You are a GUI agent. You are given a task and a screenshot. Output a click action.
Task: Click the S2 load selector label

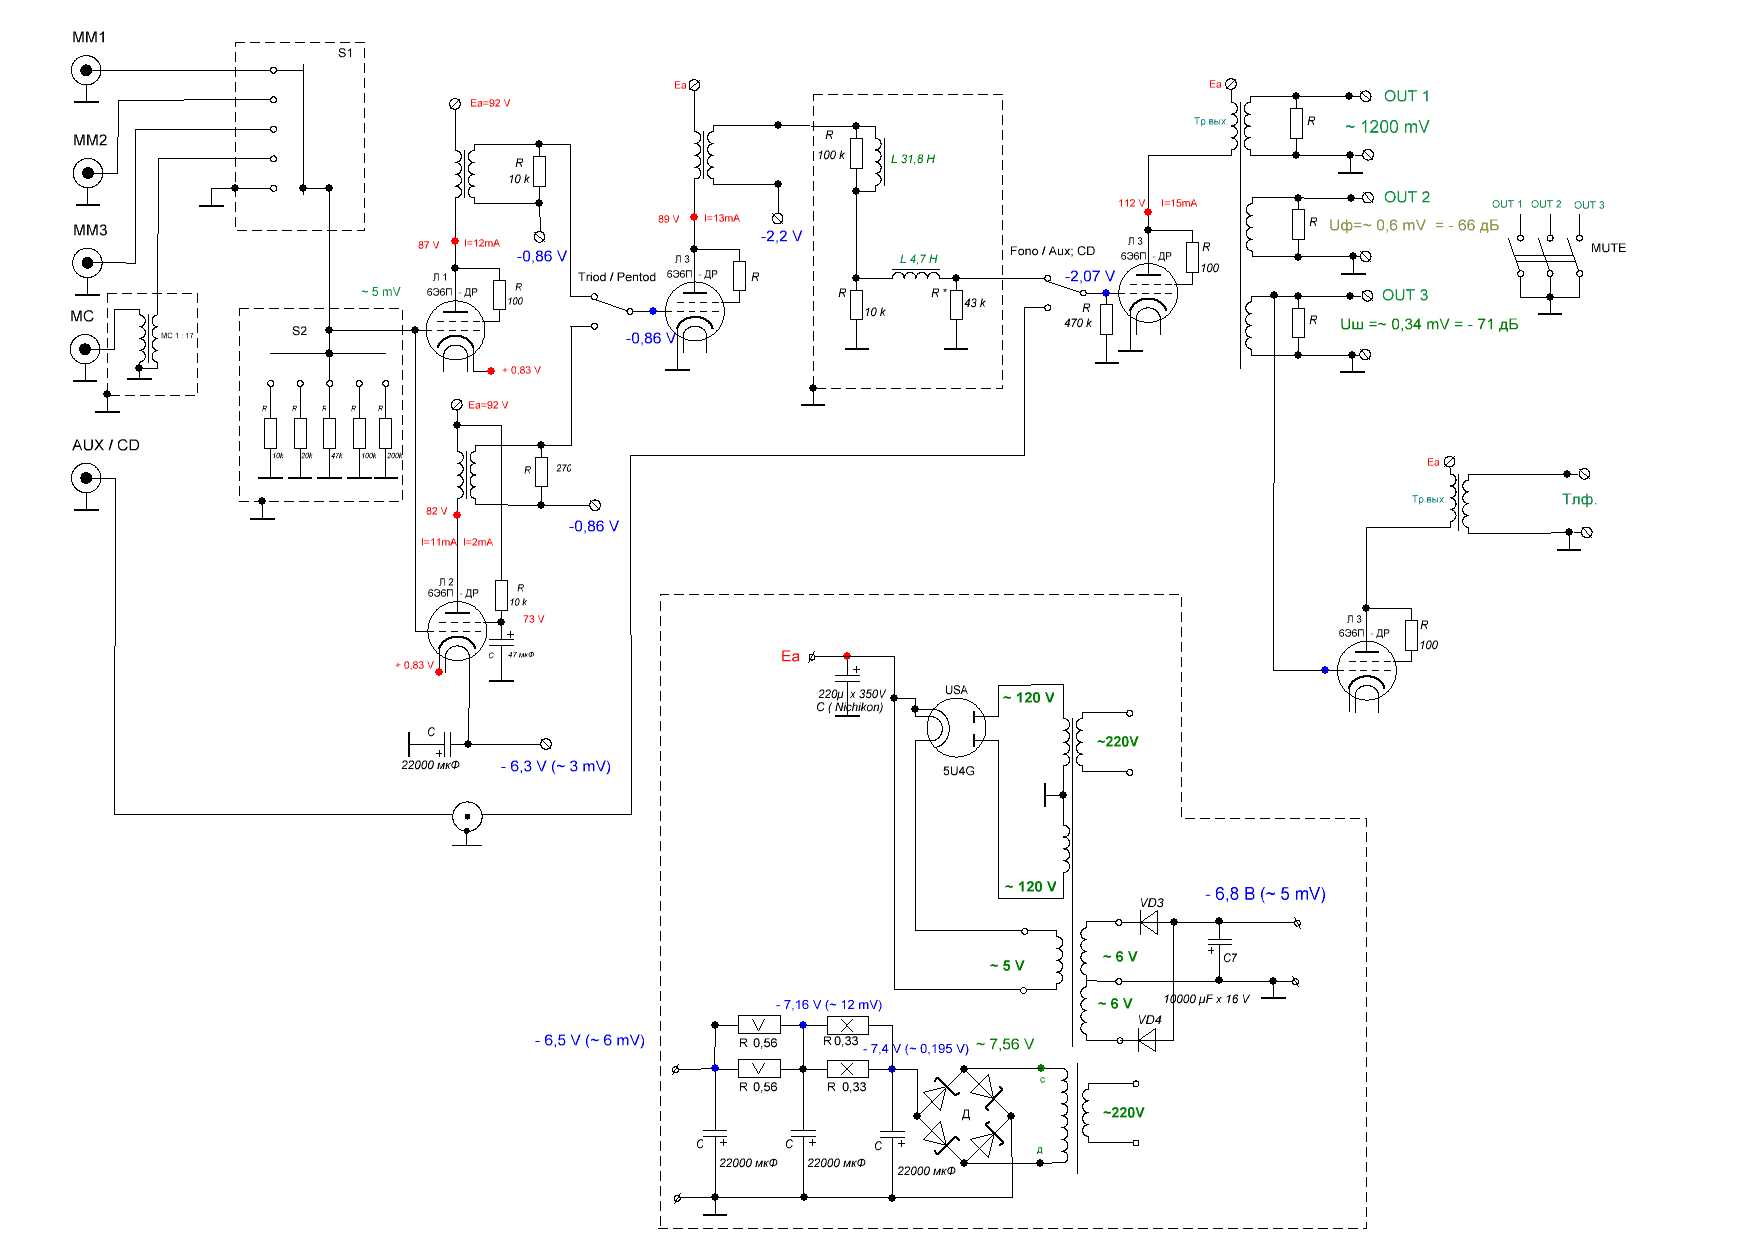coord(299,331)
